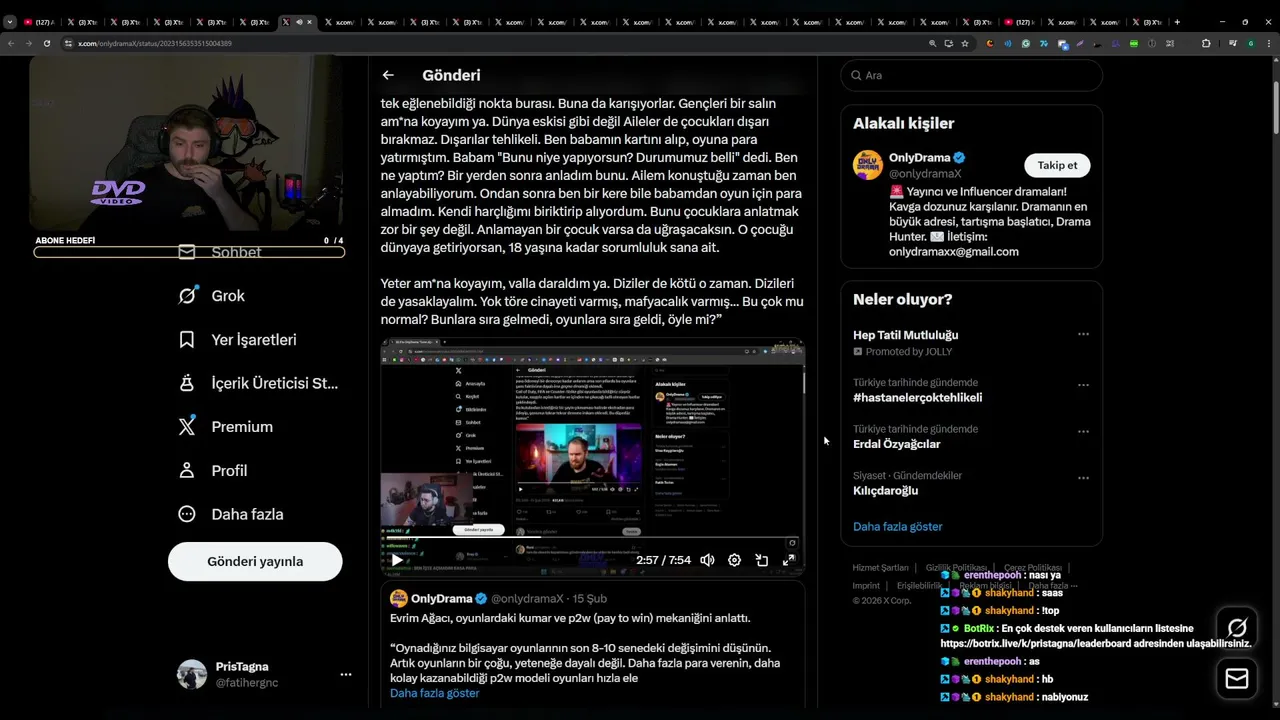
Task: Open the Chrome three-dot menu
Action: click(1268, 43)
